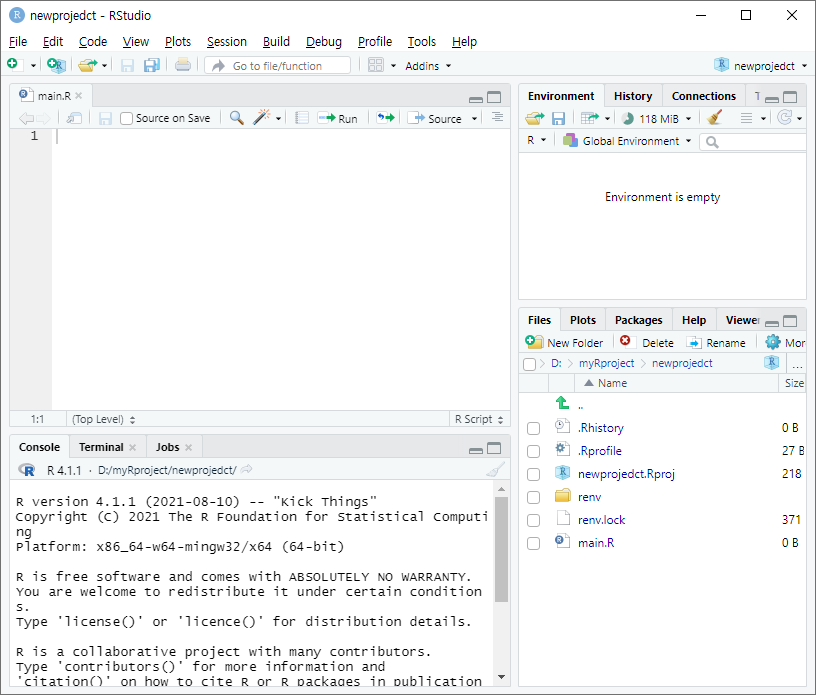The width and height of the screenshot is (816, 695).
Task: Click the Print document icon in main toolbar
Action: [182, 65]
